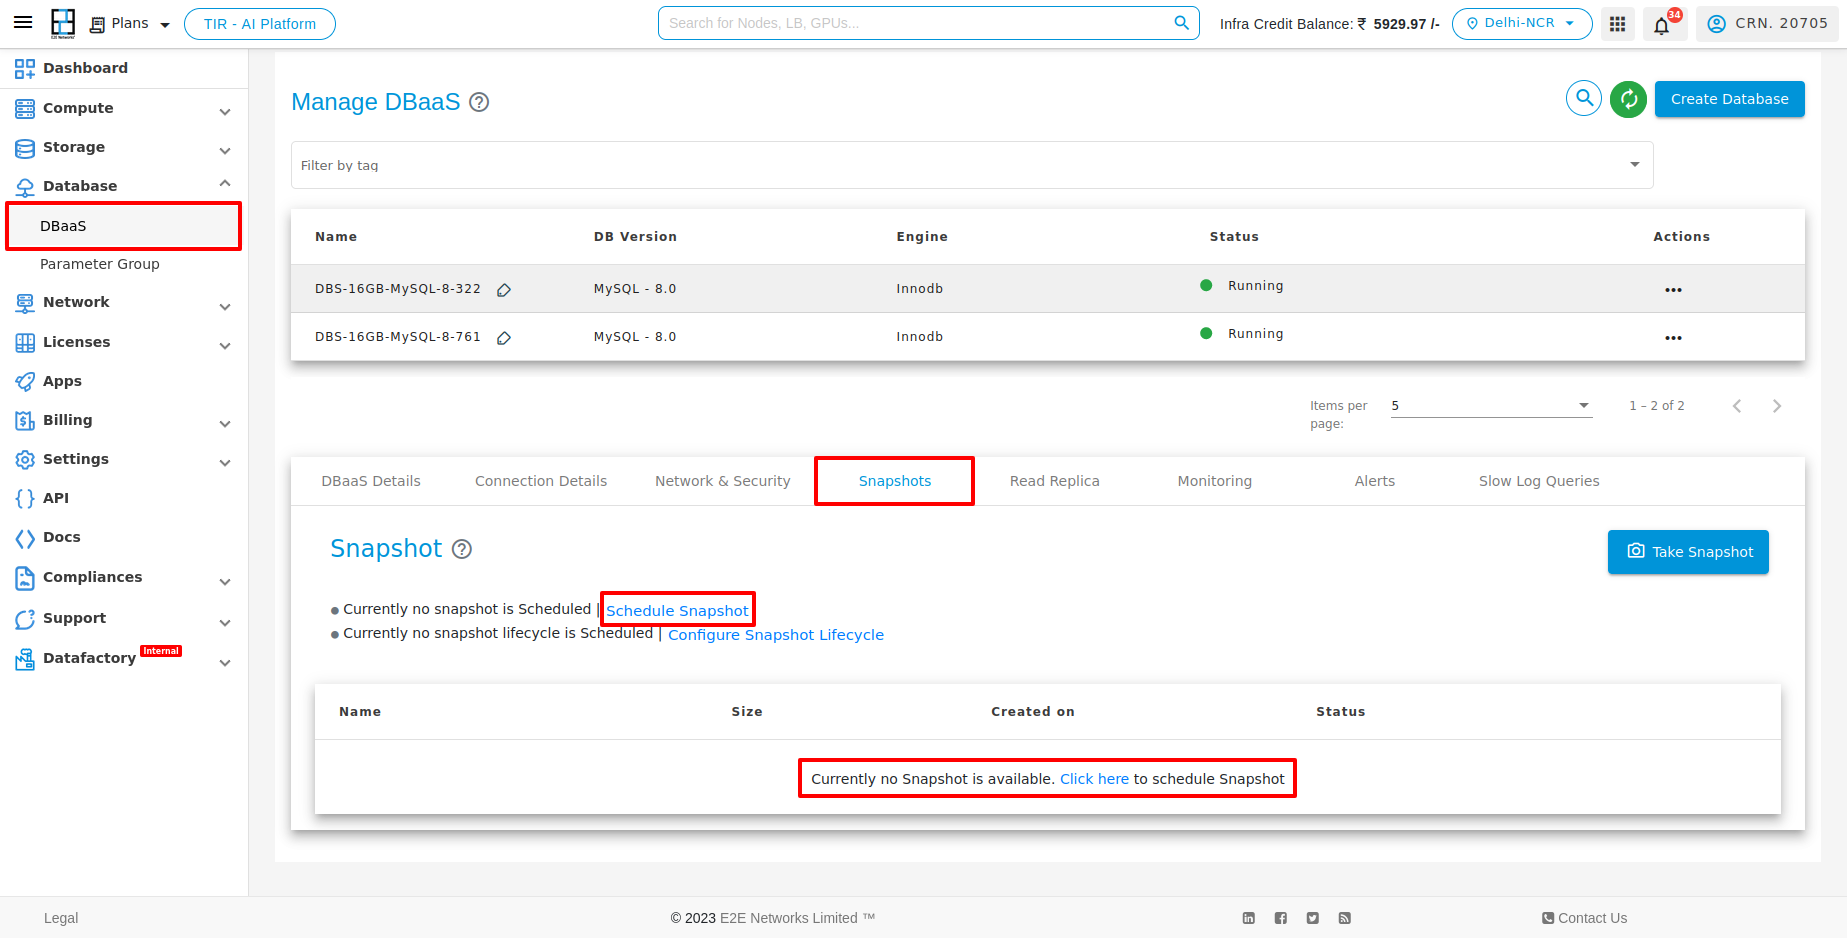
Task: Switch to Snapshots tab
Action: pyautogui.click(x=895, y=481)
